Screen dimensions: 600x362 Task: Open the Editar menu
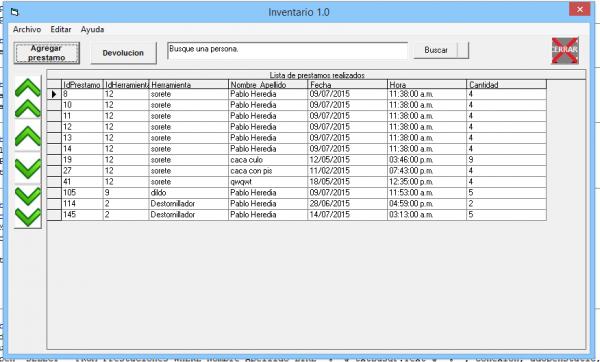pos(61,29)
